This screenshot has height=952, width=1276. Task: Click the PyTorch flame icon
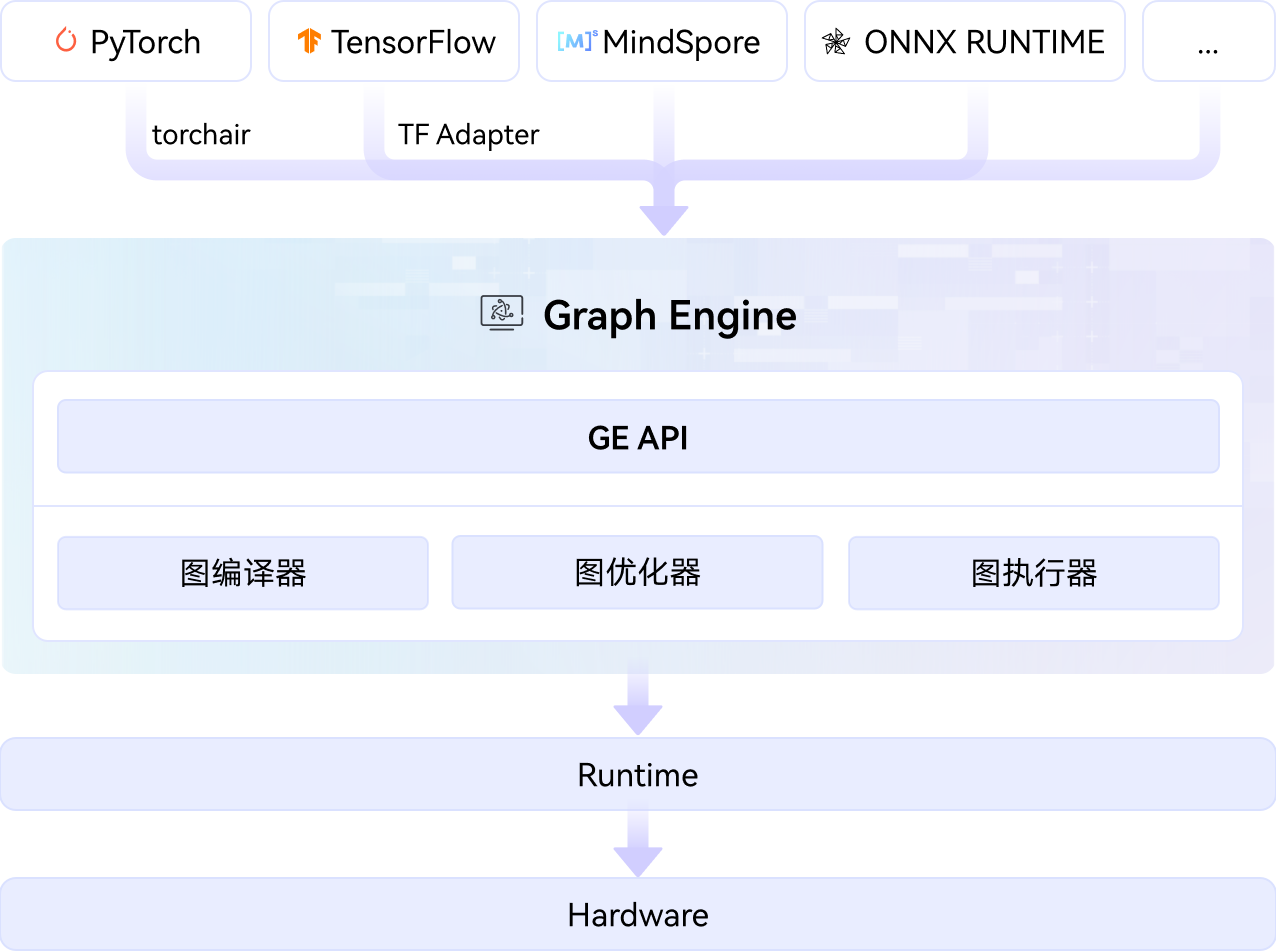tap(66, 41)
